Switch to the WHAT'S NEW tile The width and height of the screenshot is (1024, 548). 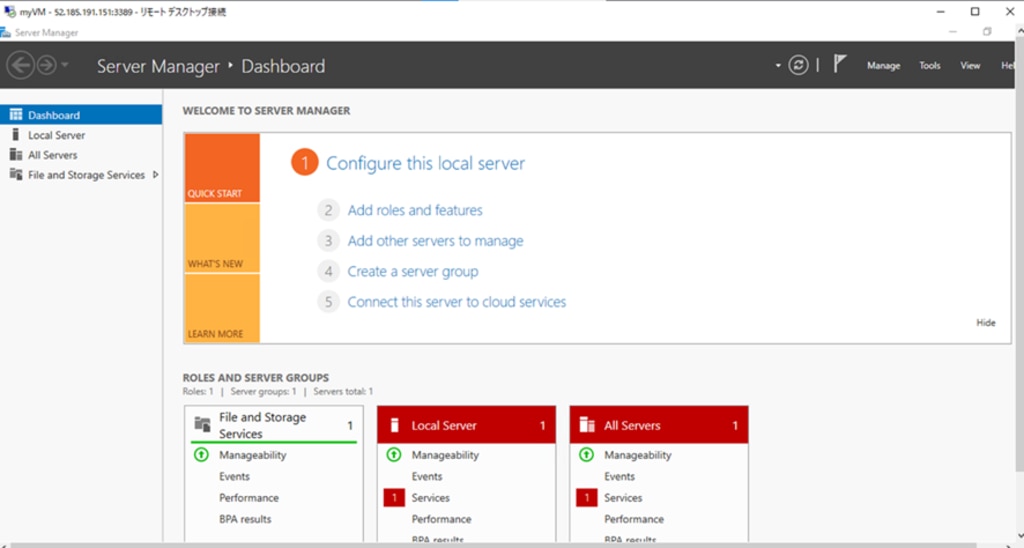tap(222, 238)
